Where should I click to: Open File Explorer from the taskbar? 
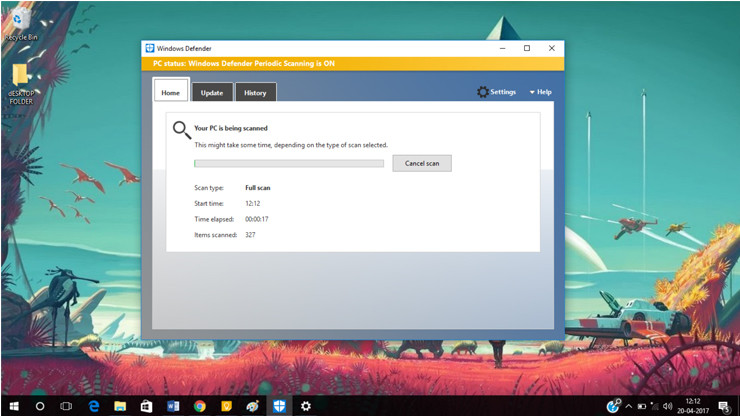tap(120, 406)
